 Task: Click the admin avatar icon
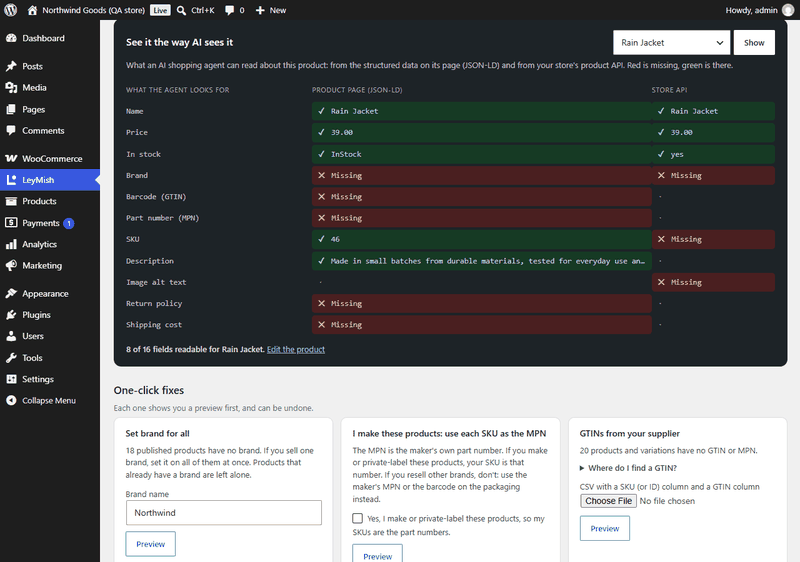point(789,10)
